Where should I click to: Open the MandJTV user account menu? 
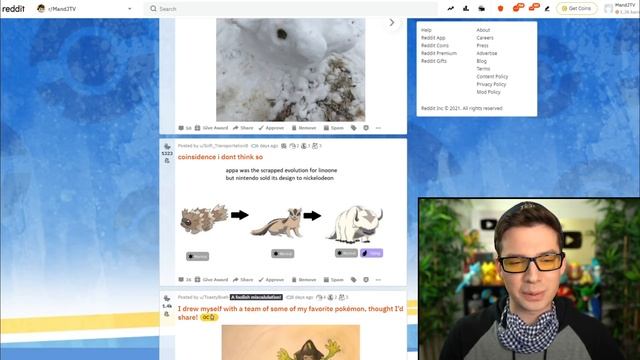point(622,9)
